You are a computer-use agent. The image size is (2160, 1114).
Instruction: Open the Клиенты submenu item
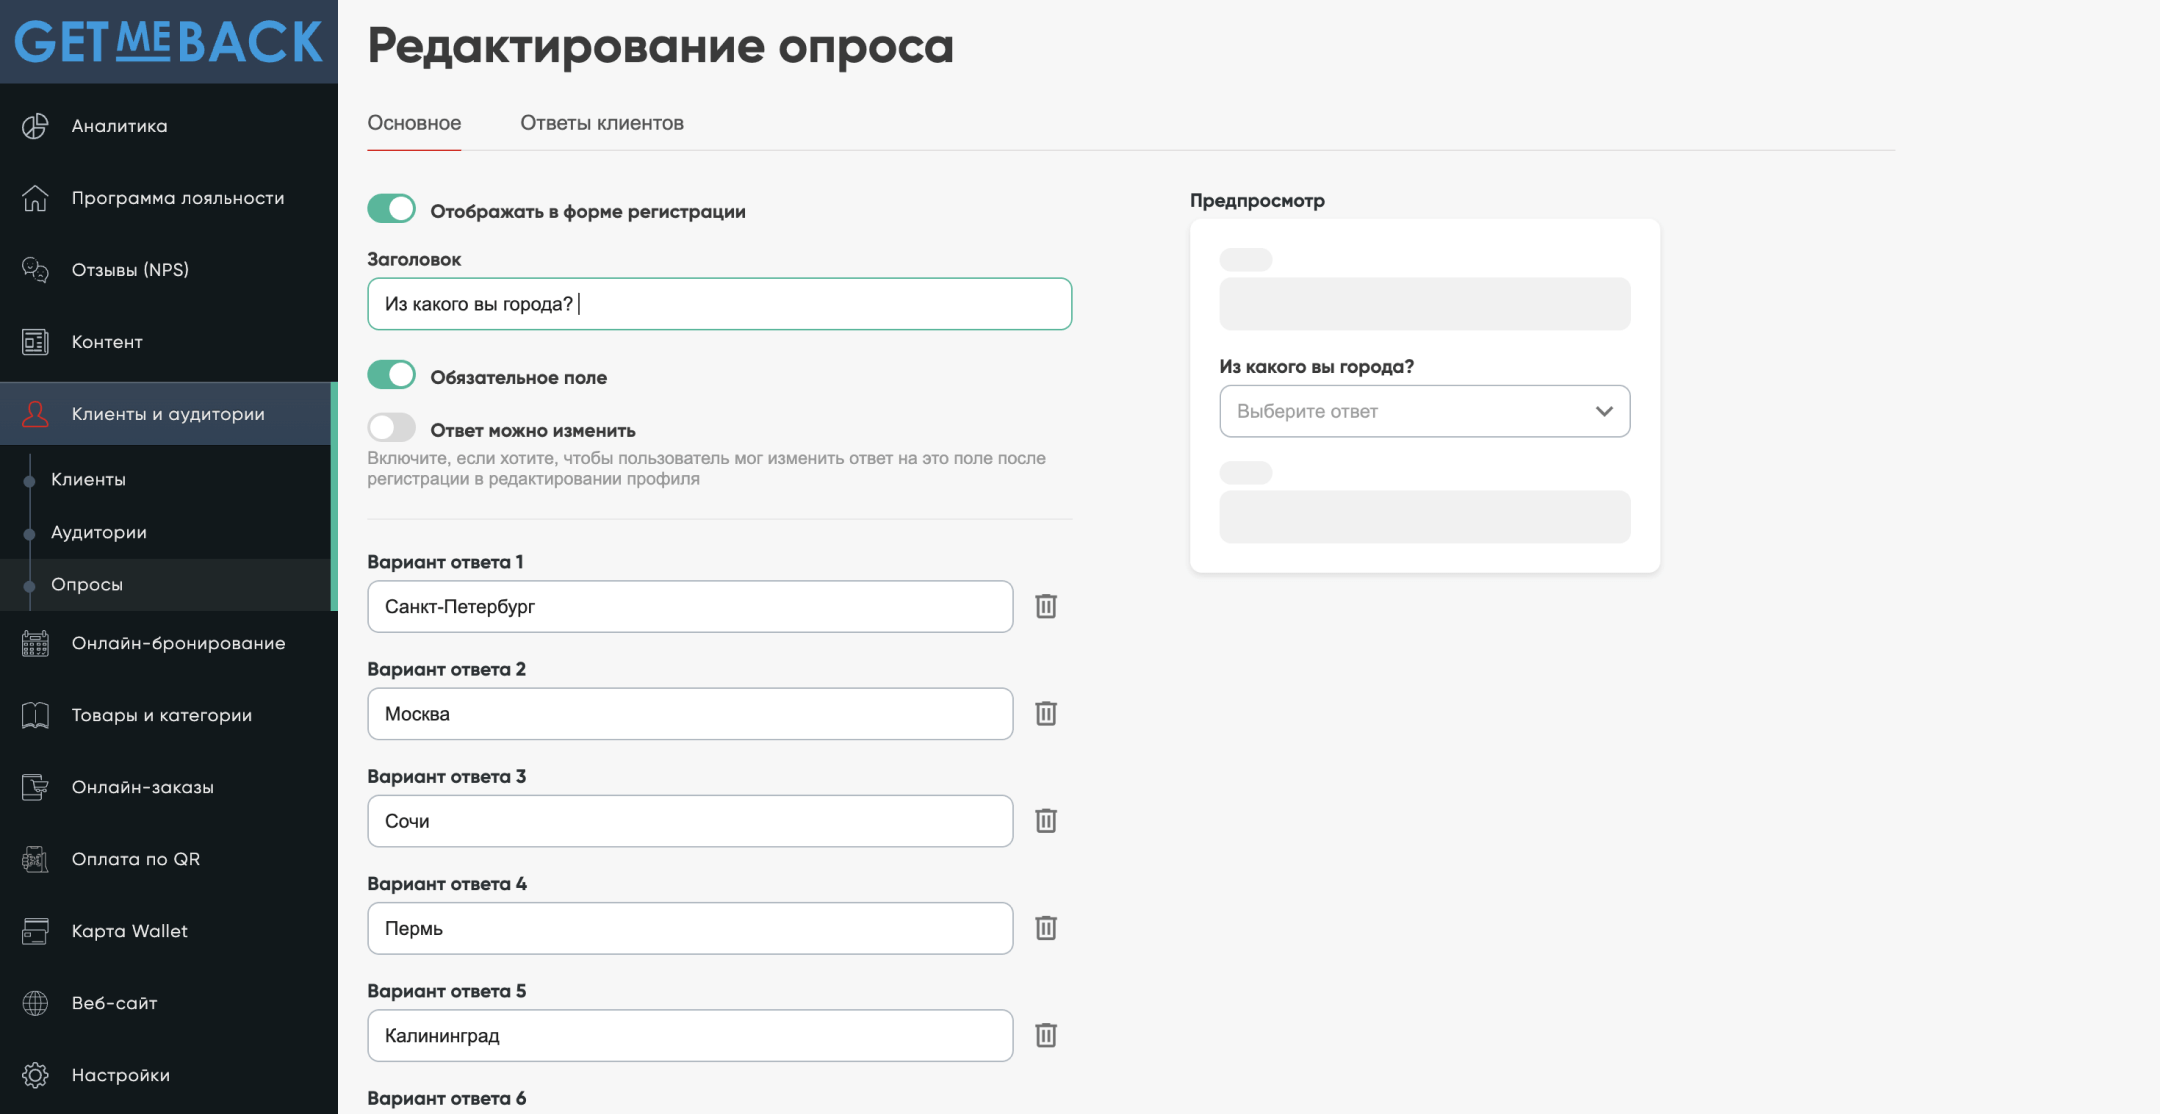click(x=88, y=479)
